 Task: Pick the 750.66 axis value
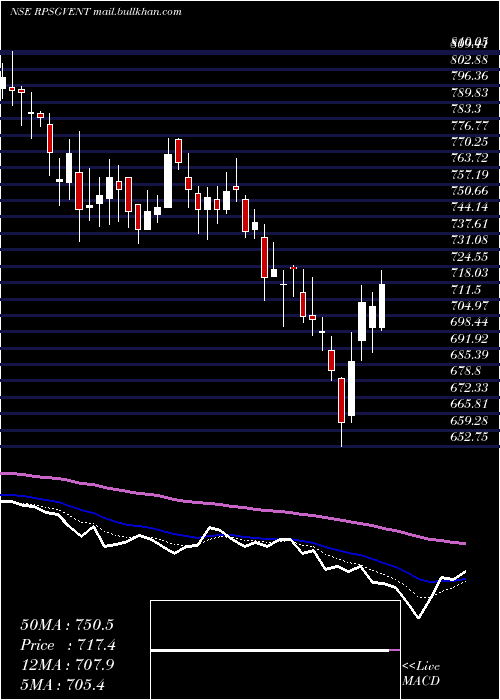[469, 191]
